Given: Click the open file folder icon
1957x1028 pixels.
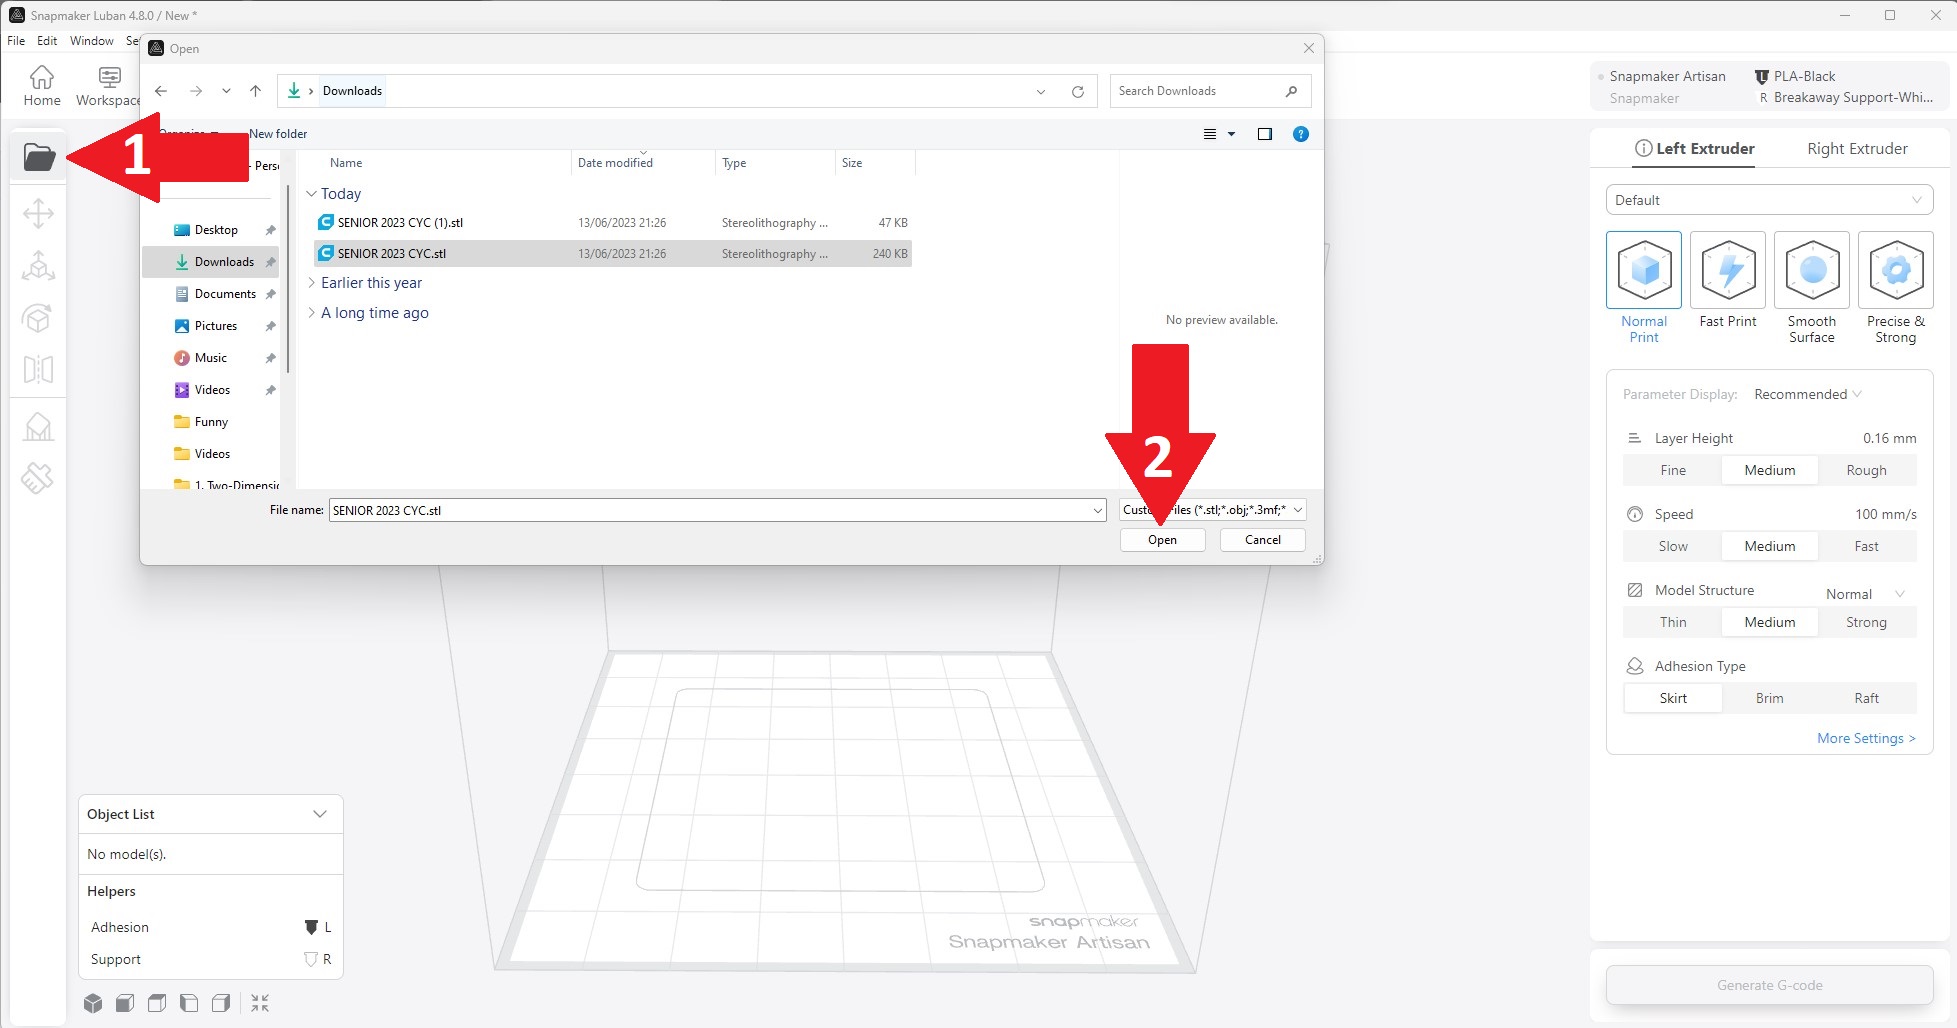Looking at the screenshot, I should 39,157.
